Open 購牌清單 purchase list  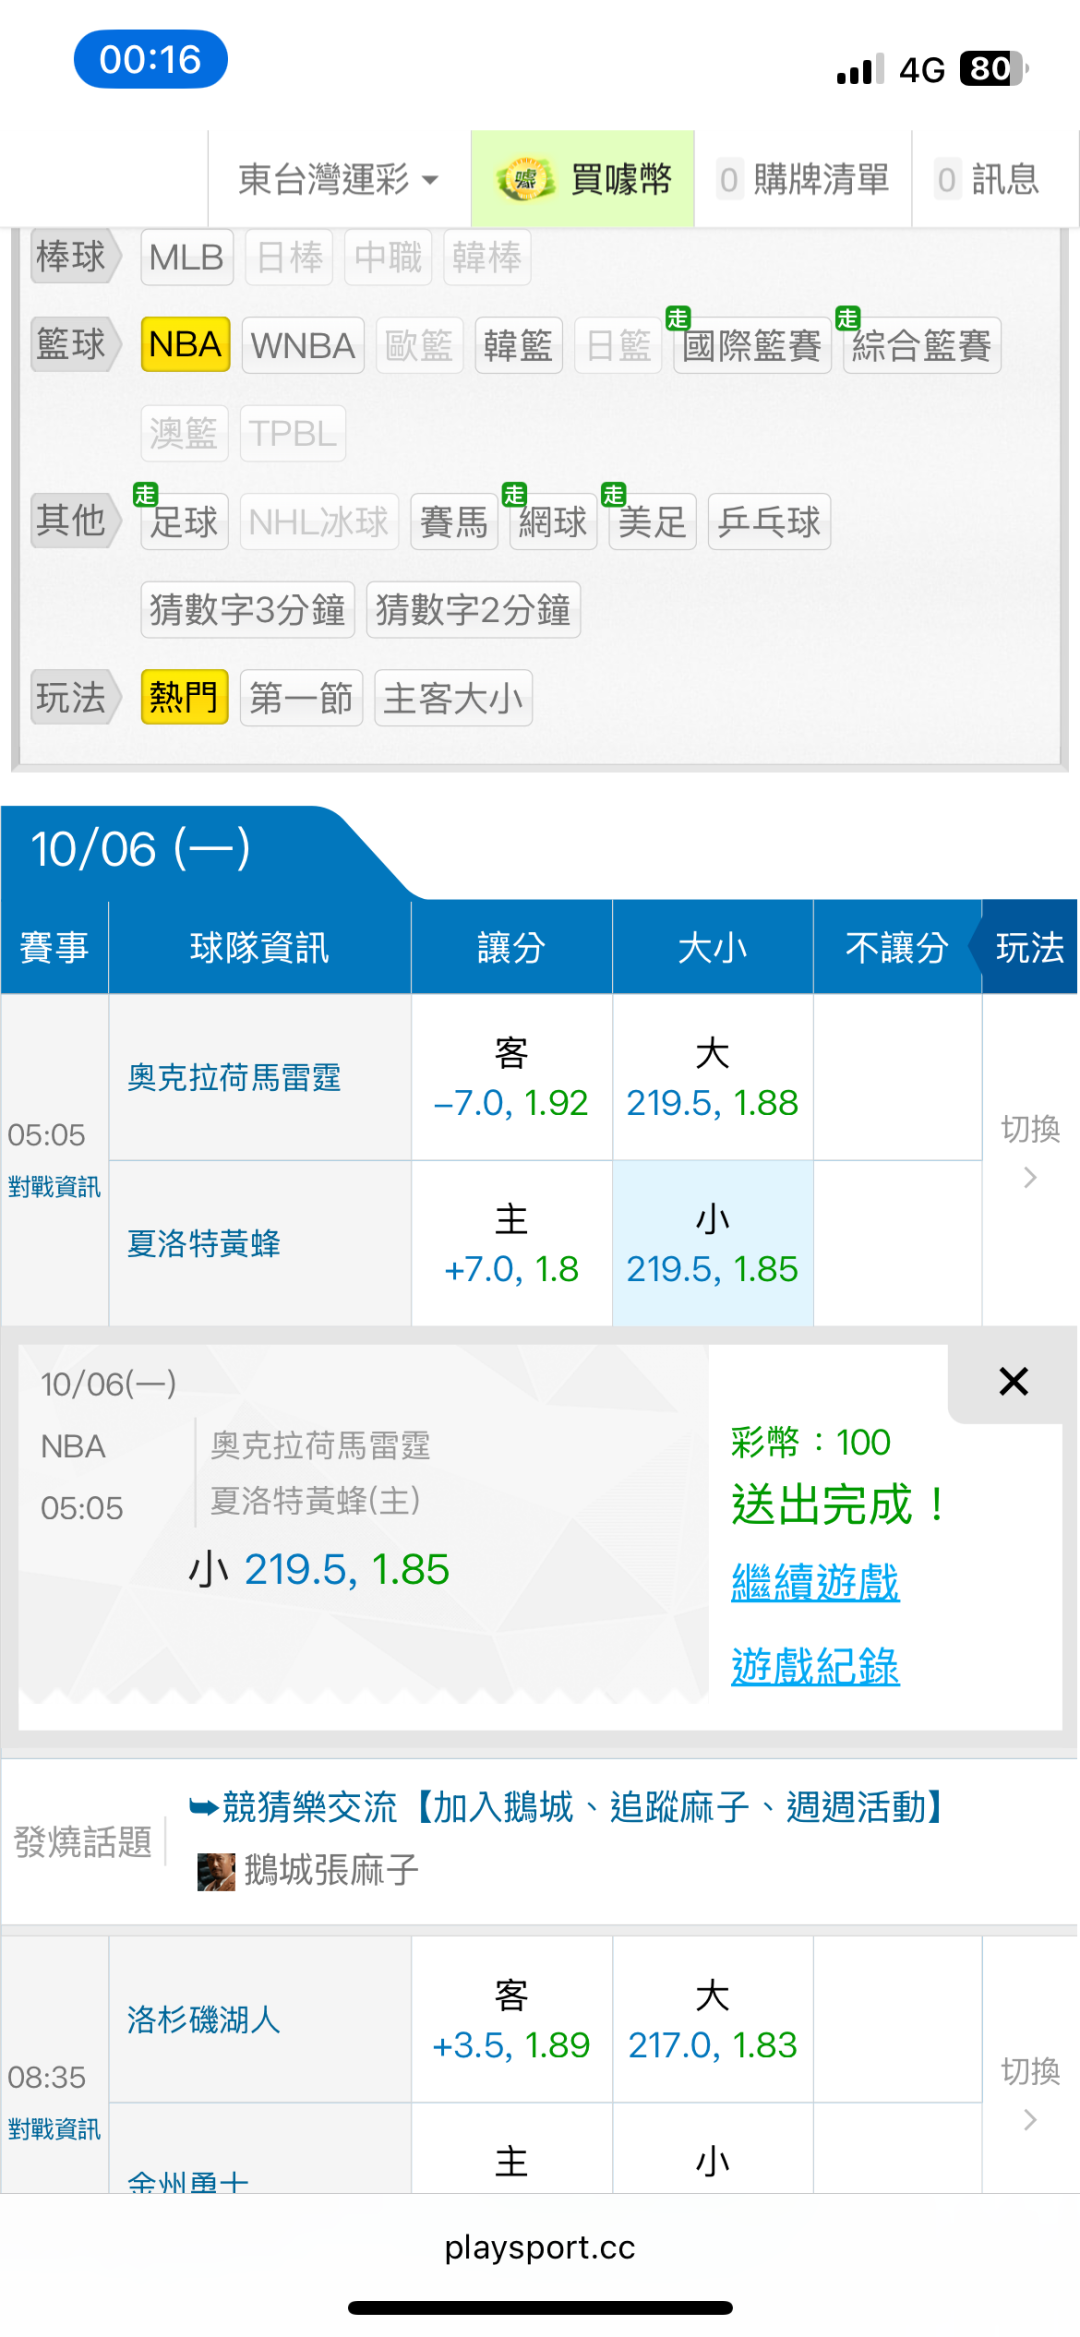click(803, 179)
